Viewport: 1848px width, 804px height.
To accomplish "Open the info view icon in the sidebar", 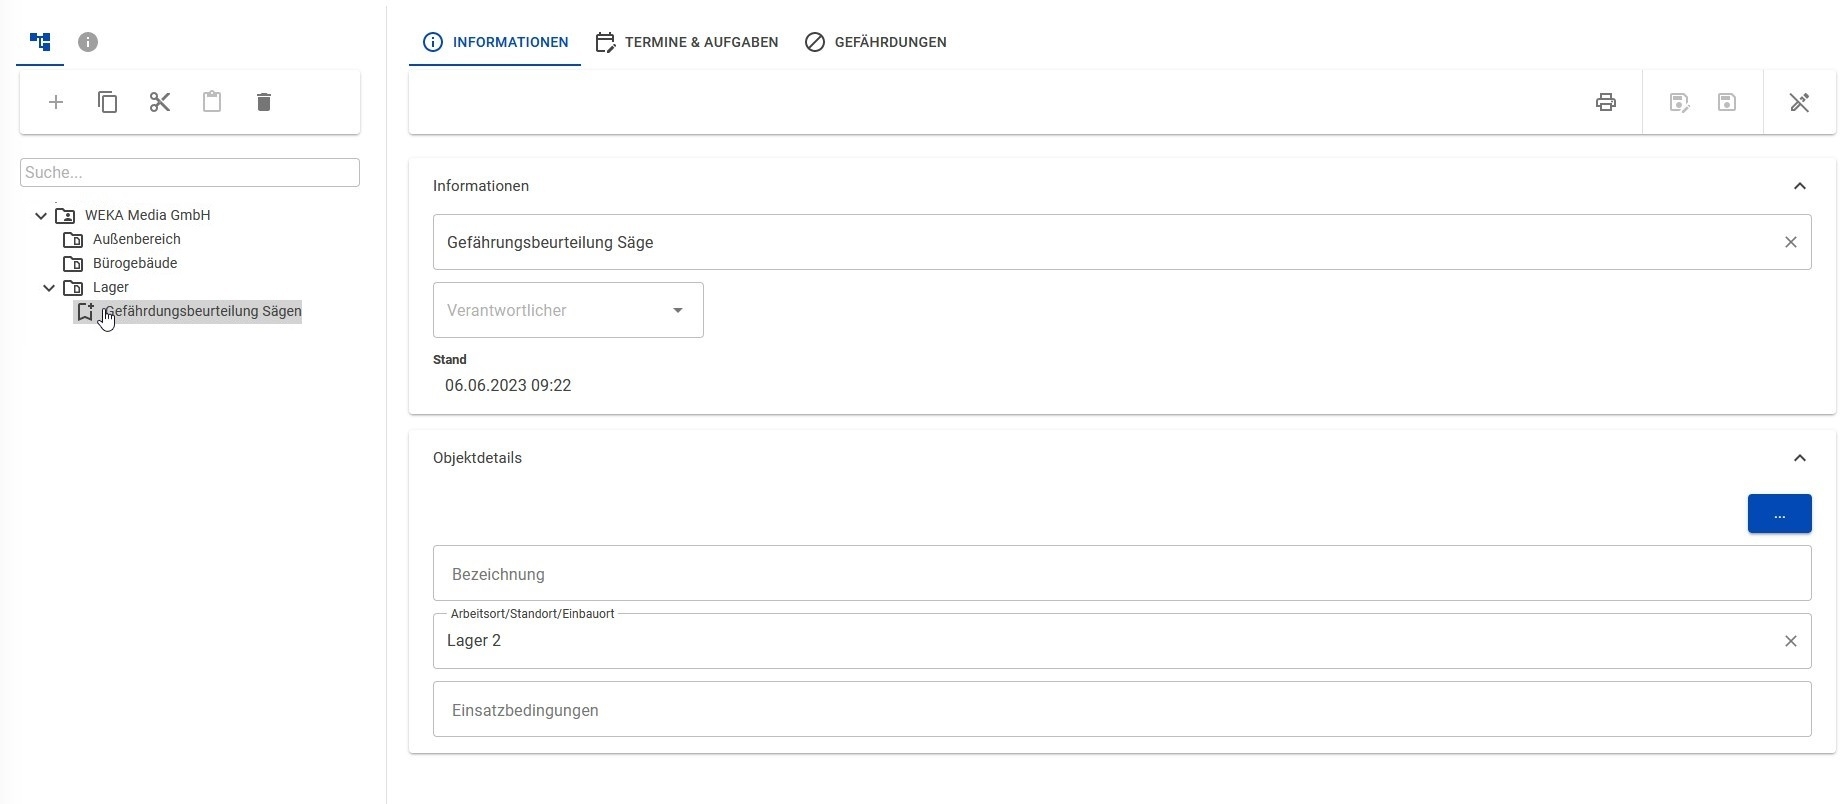I will tap(88, 42).
